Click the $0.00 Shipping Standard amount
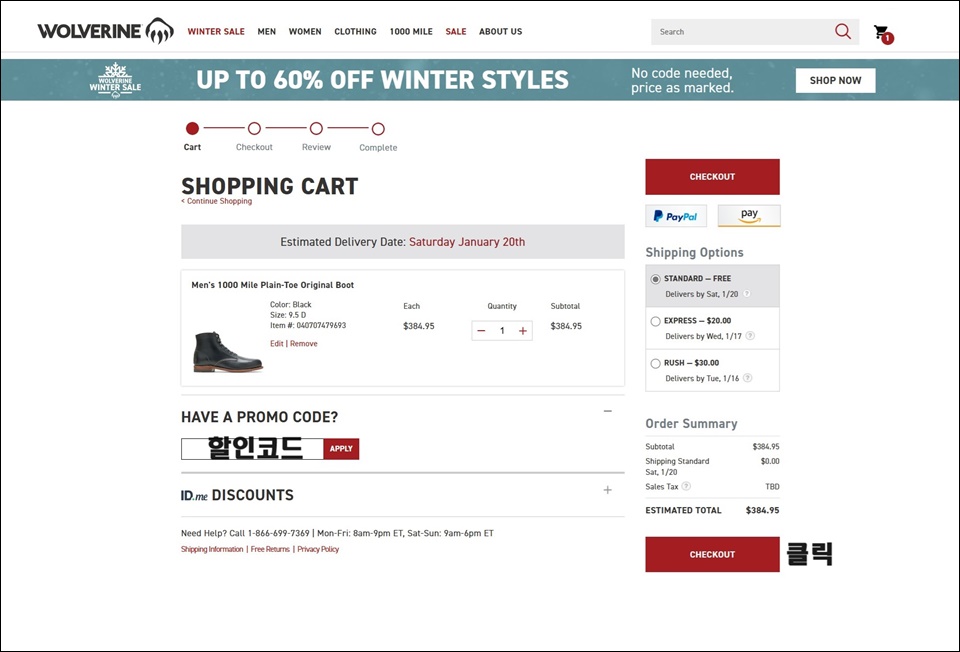This screenshot has width=960, height=652. point(770,461)
